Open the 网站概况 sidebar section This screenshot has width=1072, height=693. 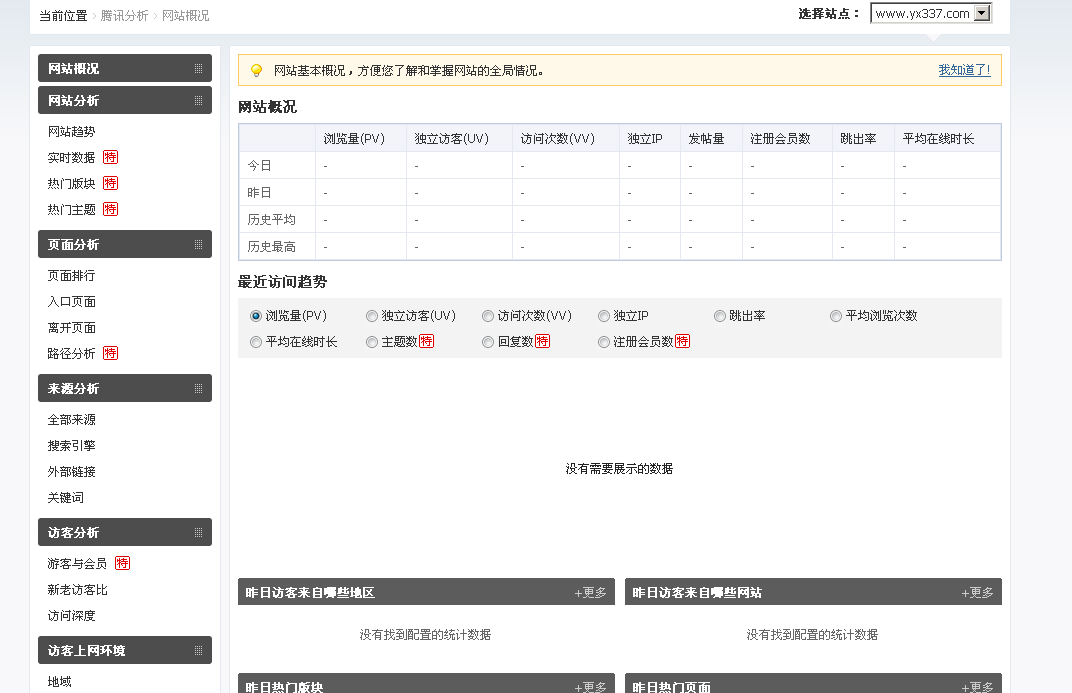pos(125,68)
